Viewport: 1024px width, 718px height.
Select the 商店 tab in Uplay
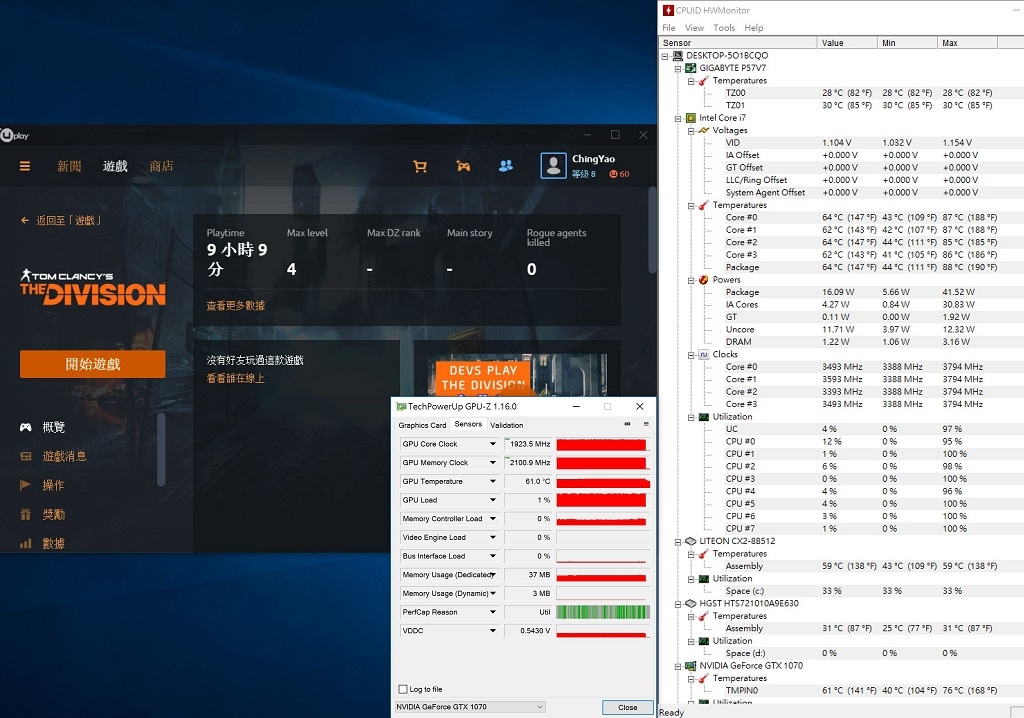(x=161, y=166)
